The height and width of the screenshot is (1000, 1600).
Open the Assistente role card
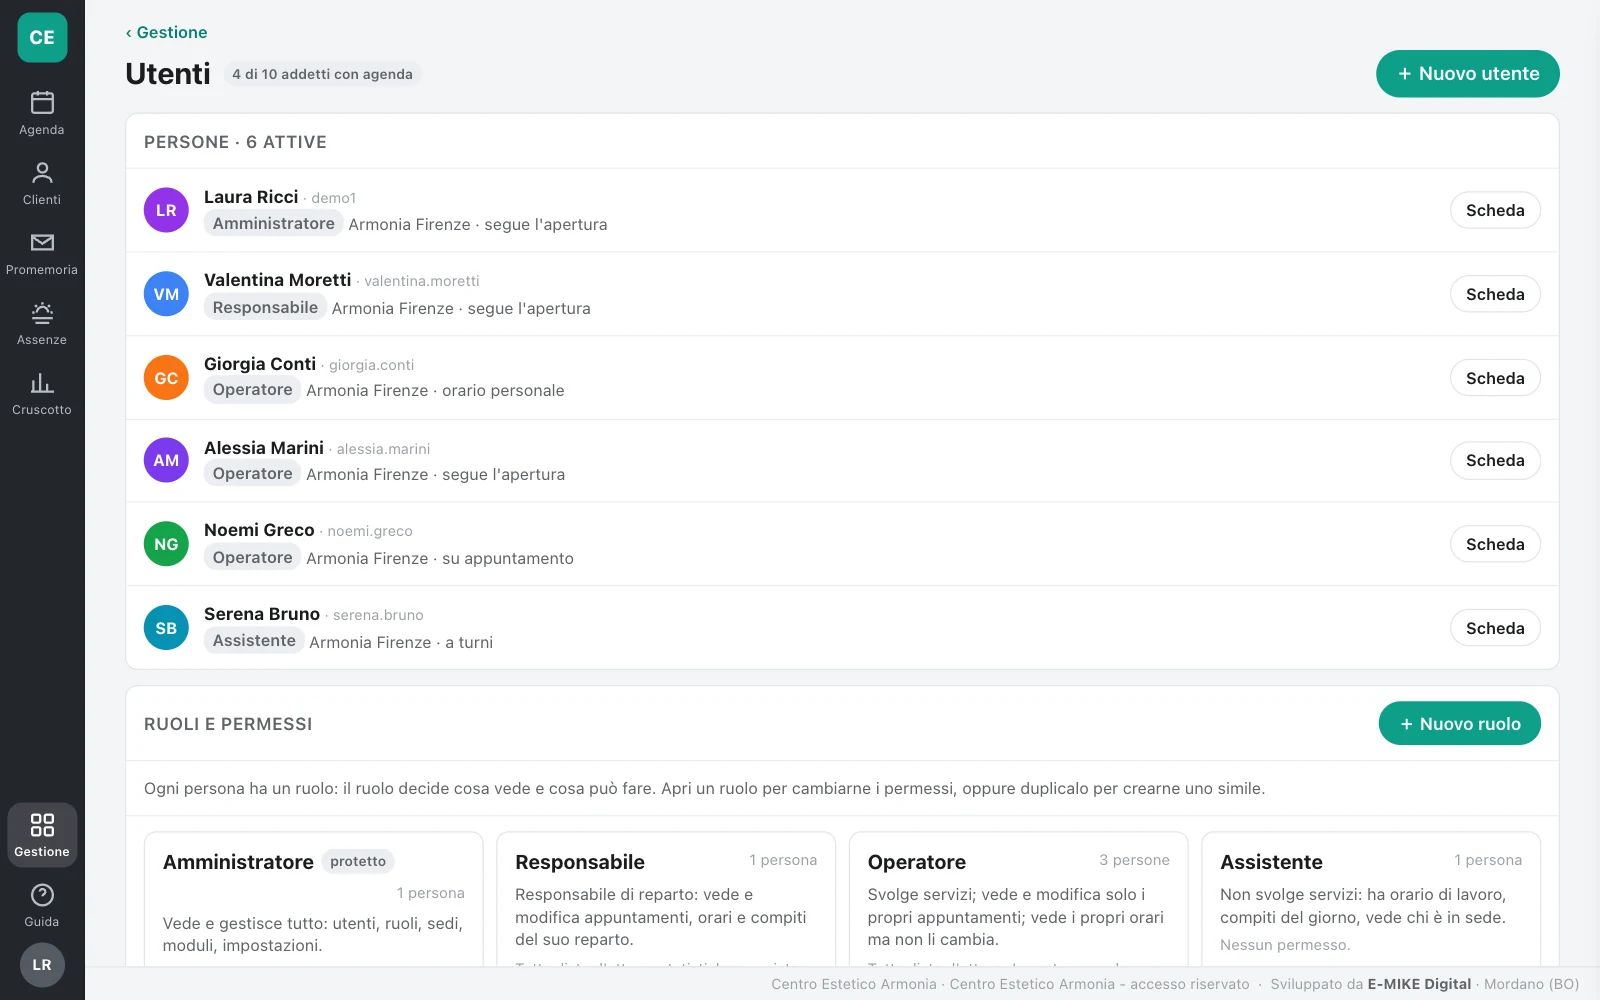coord(1371,899)
